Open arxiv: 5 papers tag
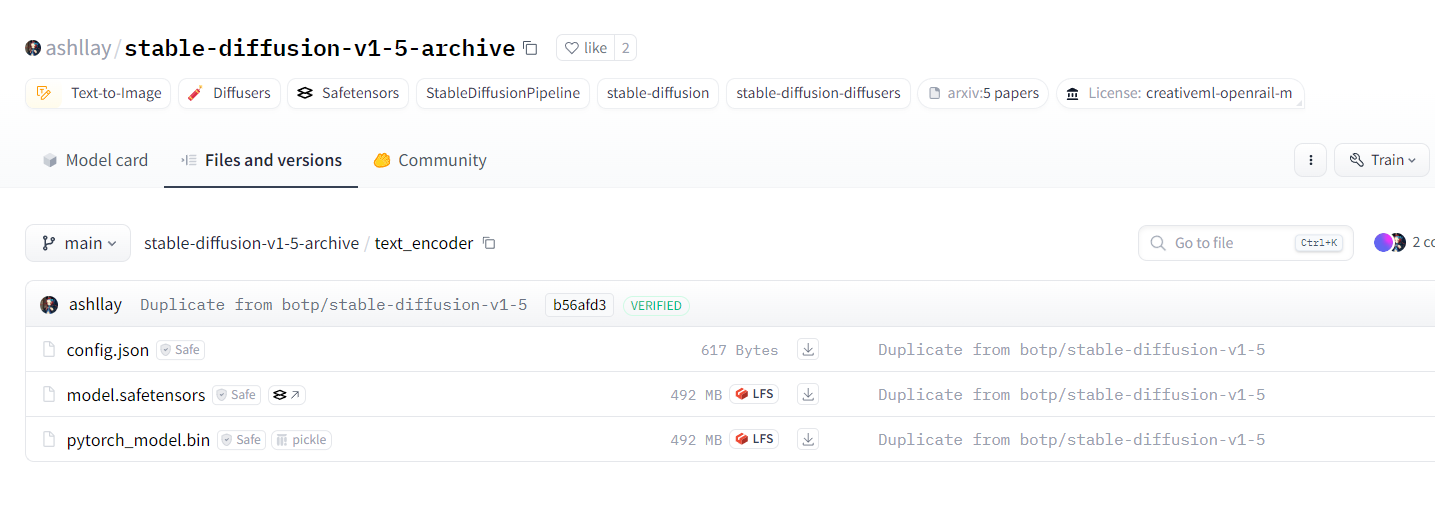This screenshot has height=527, width=1435. 983,93
